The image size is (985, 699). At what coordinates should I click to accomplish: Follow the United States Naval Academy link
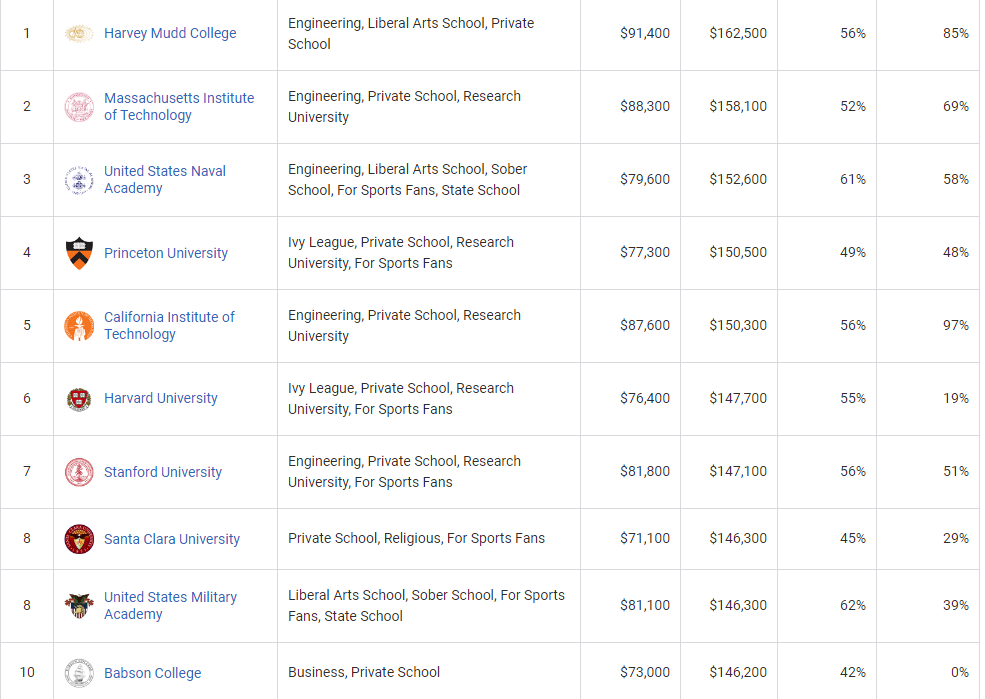pos(165,180)
